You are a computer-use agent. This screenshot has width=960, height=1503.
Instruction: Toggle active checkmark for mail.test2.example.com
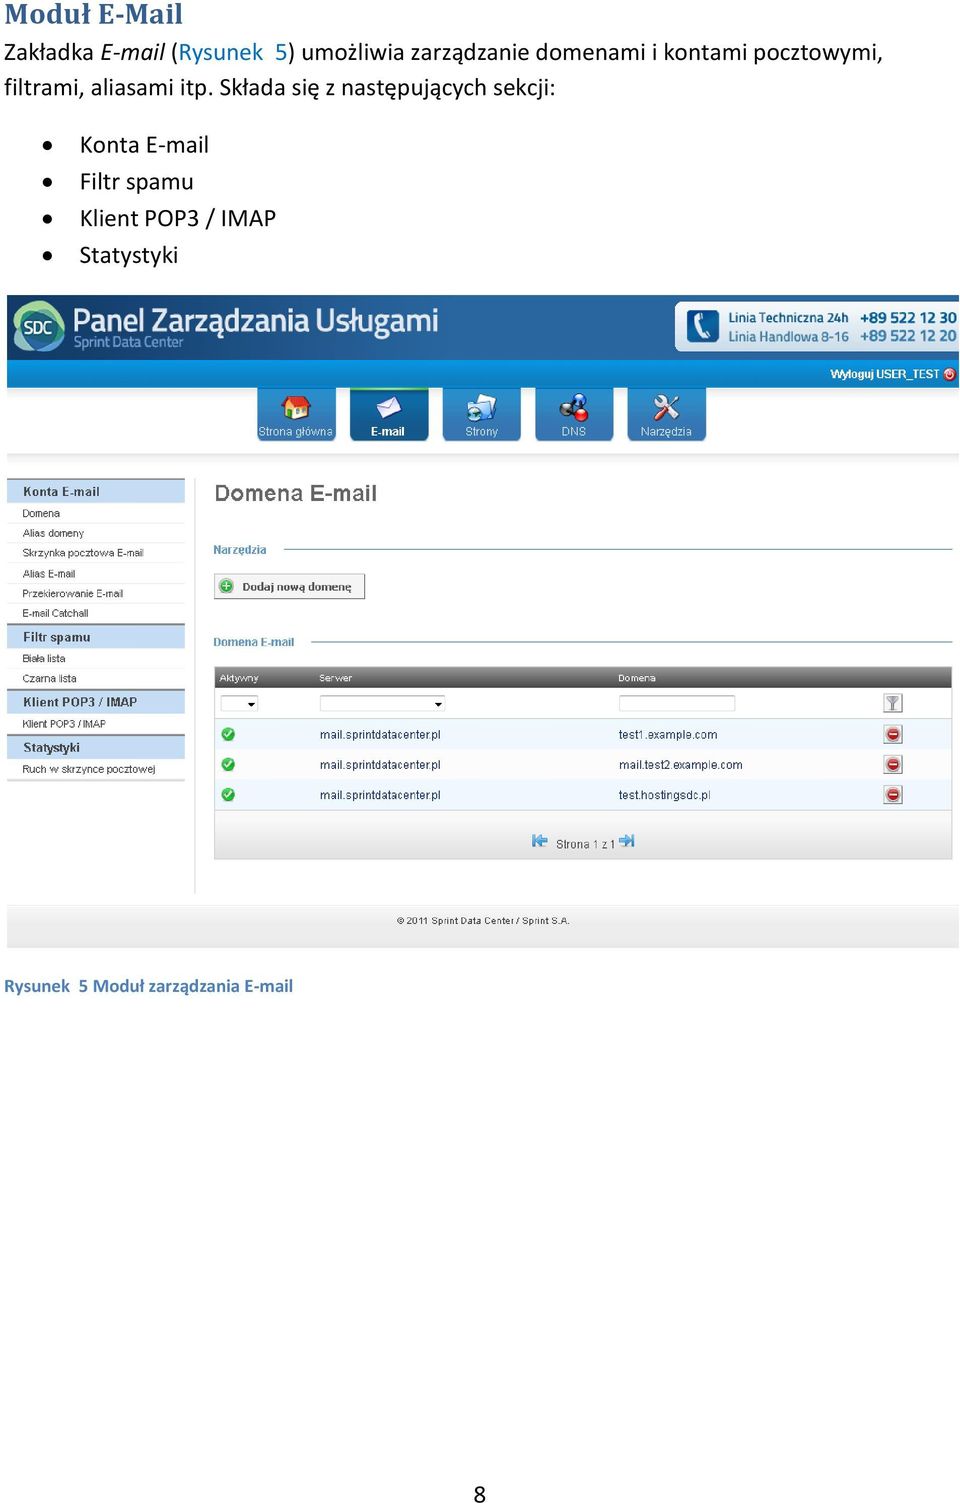[228, 764]
